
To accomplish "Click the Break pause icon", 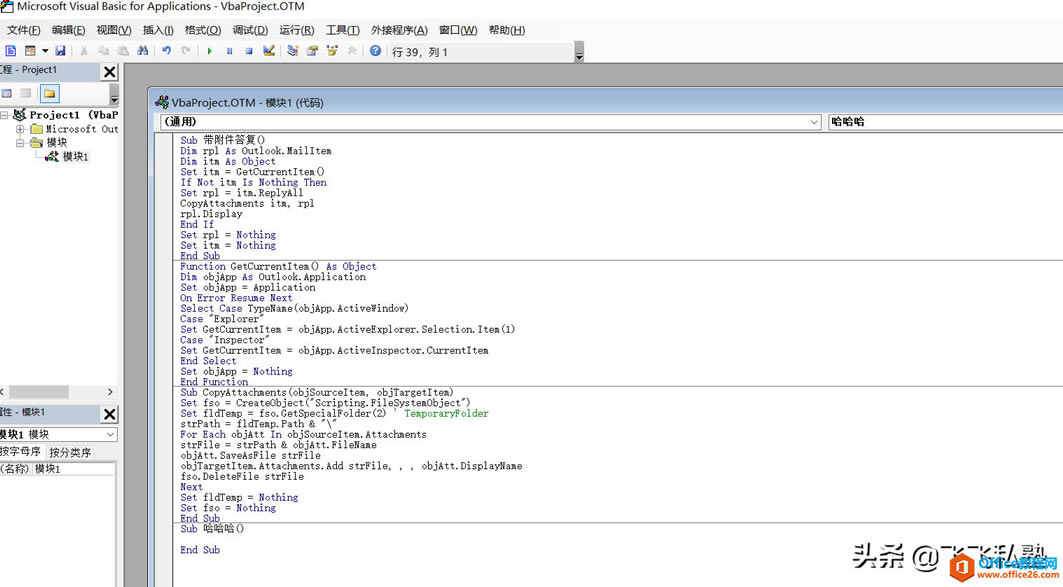I will tap(229, 51).
